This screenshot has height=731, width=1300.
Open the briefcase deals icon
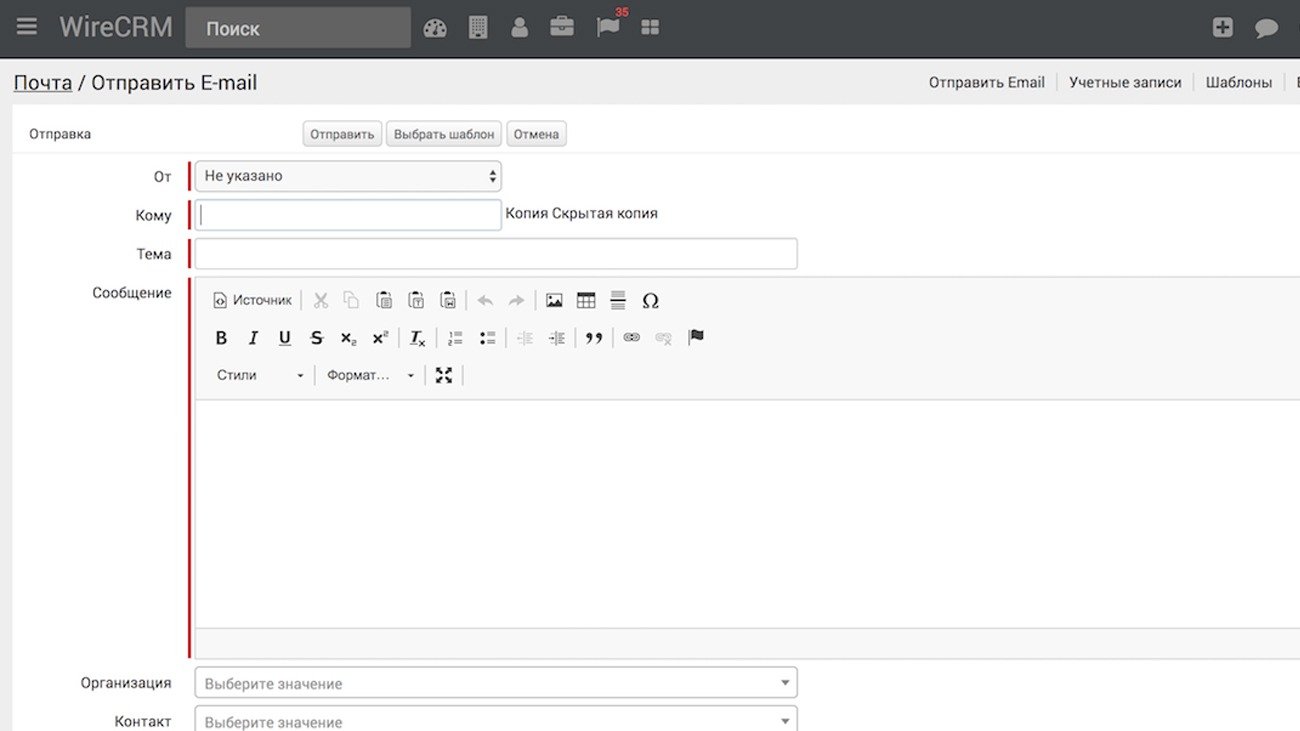[562, 27]
